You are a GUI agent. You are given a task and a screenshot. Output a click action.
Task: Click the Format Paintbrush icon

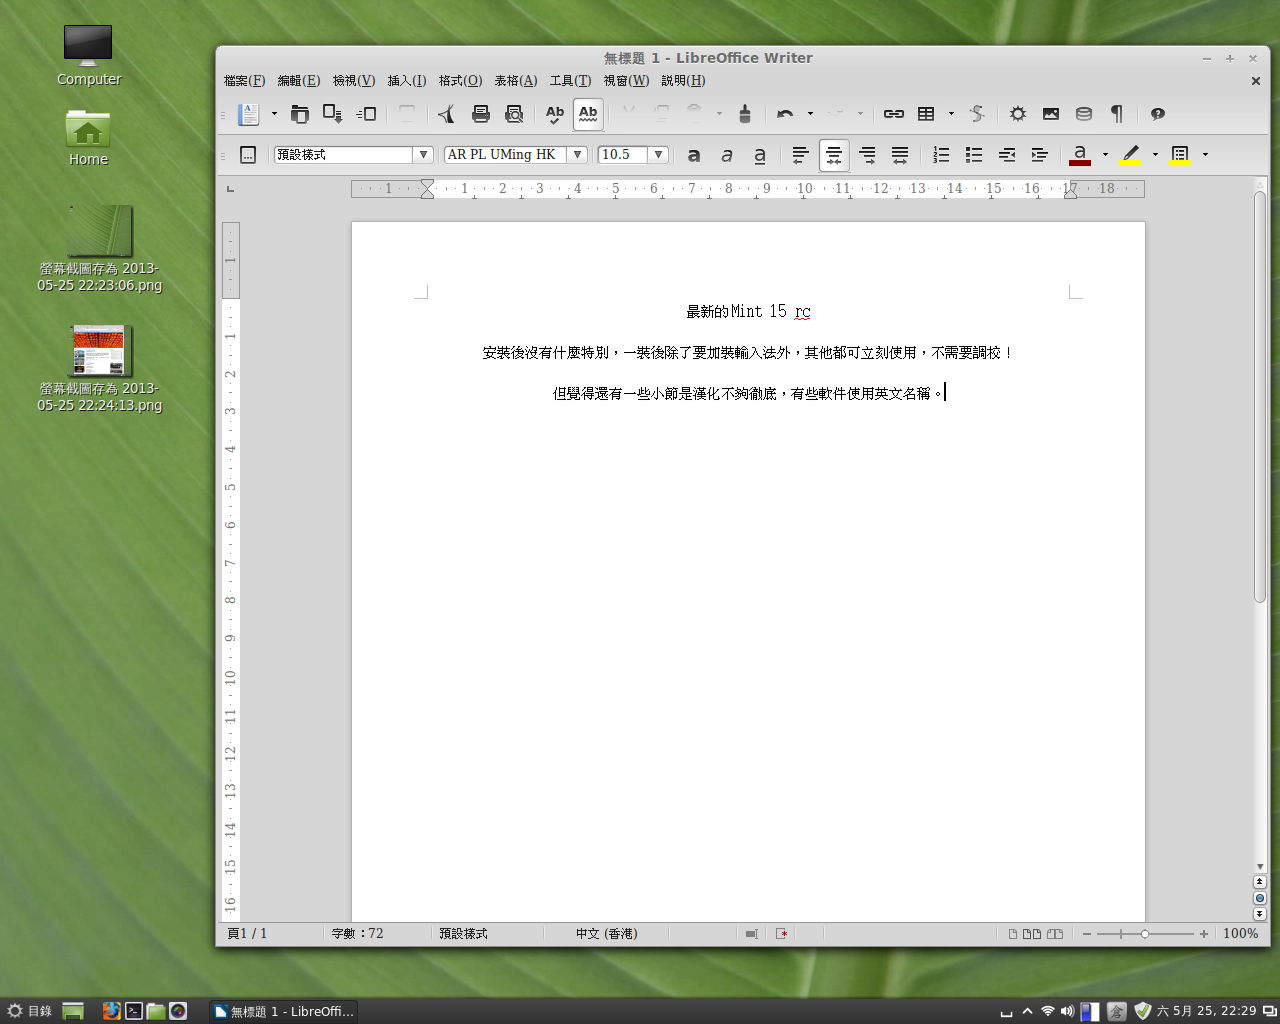point(744,114)
